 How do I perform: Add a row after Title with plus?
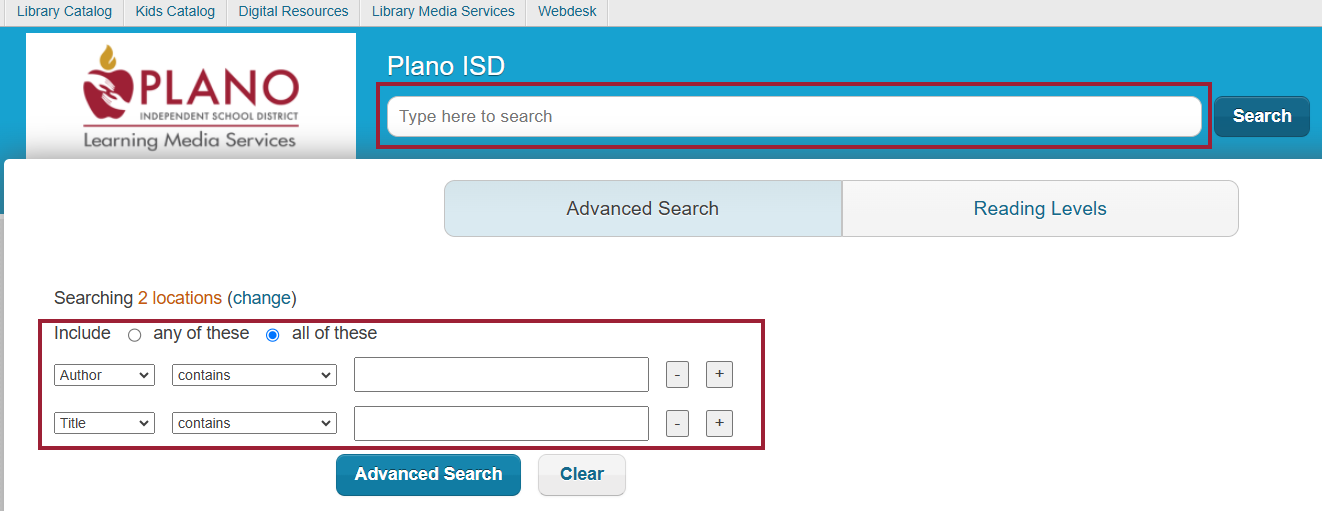pyautogui.click(x=719, y=423)
